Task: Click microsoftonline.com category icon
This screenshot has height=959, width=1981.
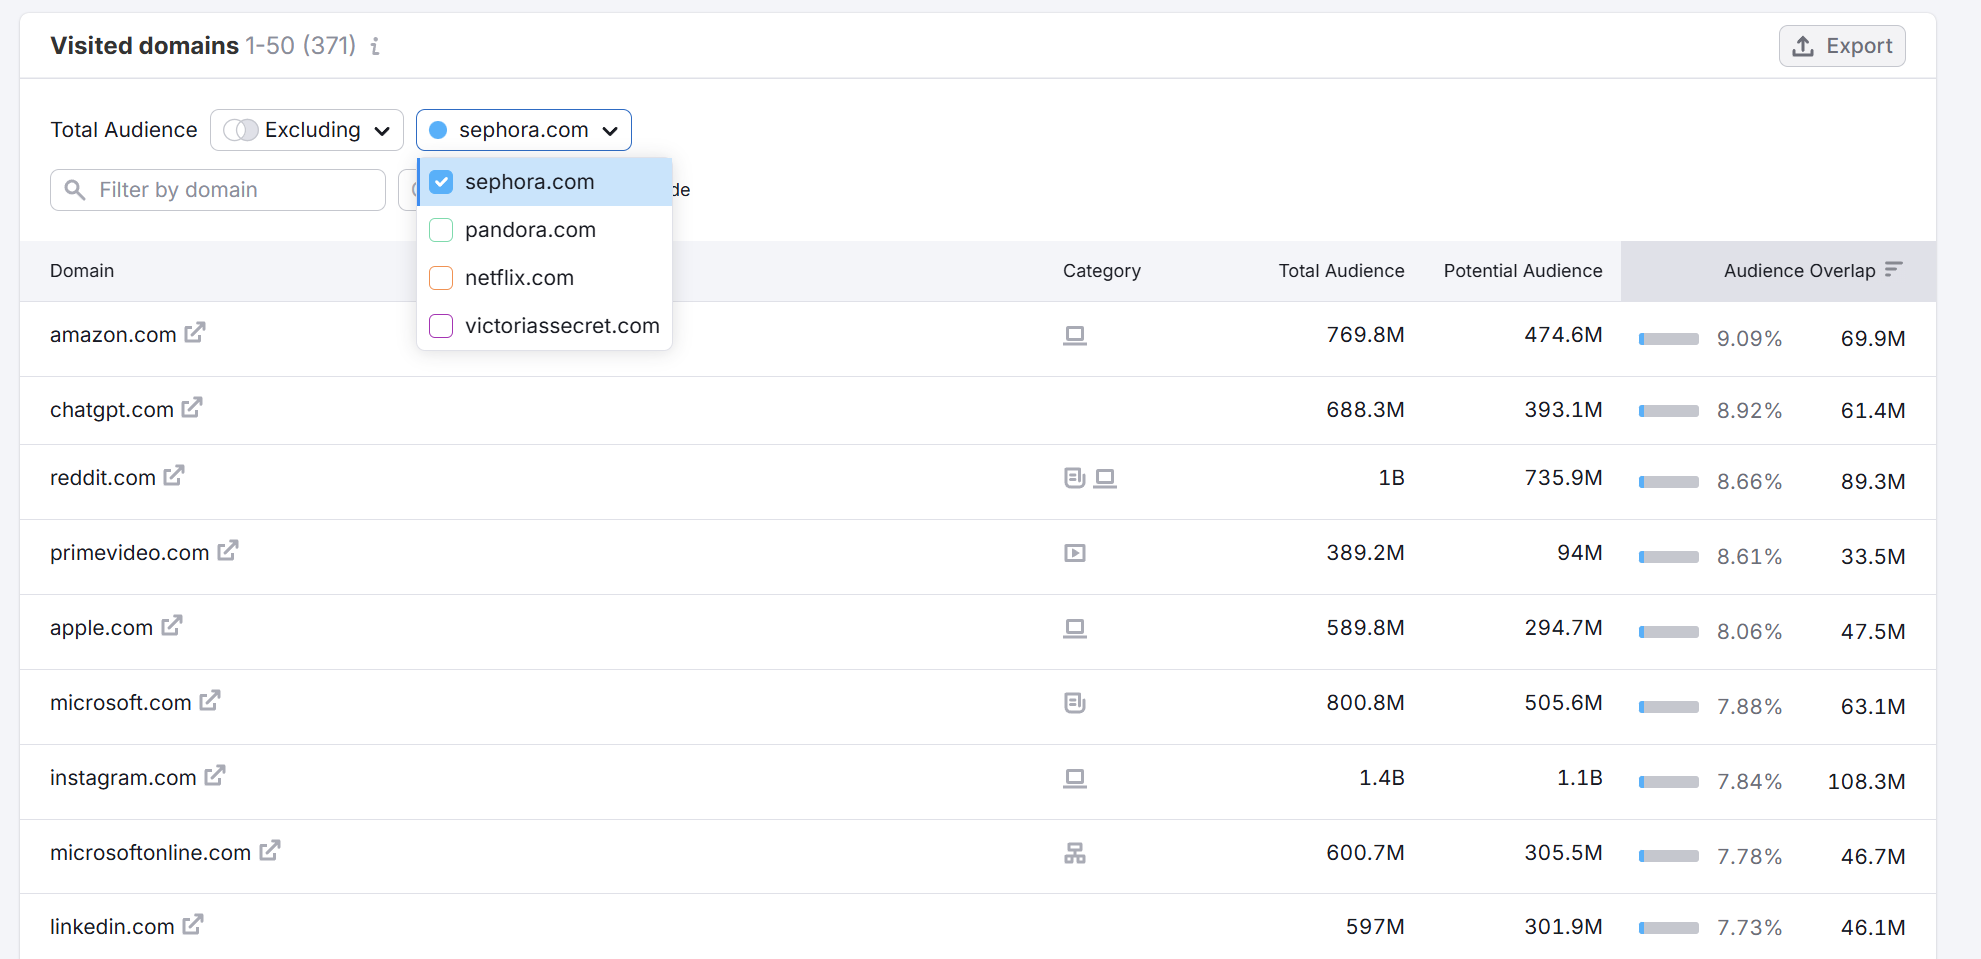Action: 1075,853
